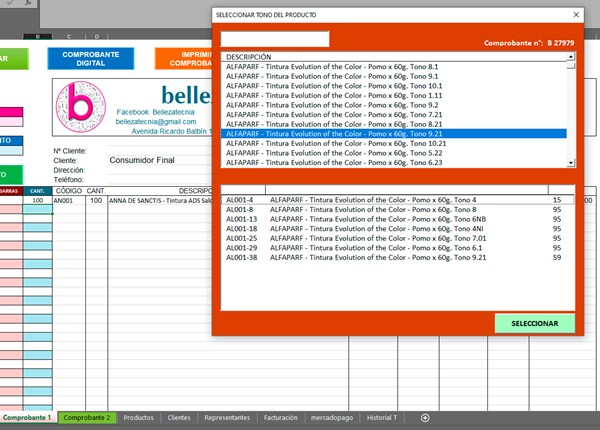Add a new sheet with plus icon
The height and width of the screenshot is (430, 600).
(x=425, y=417)
